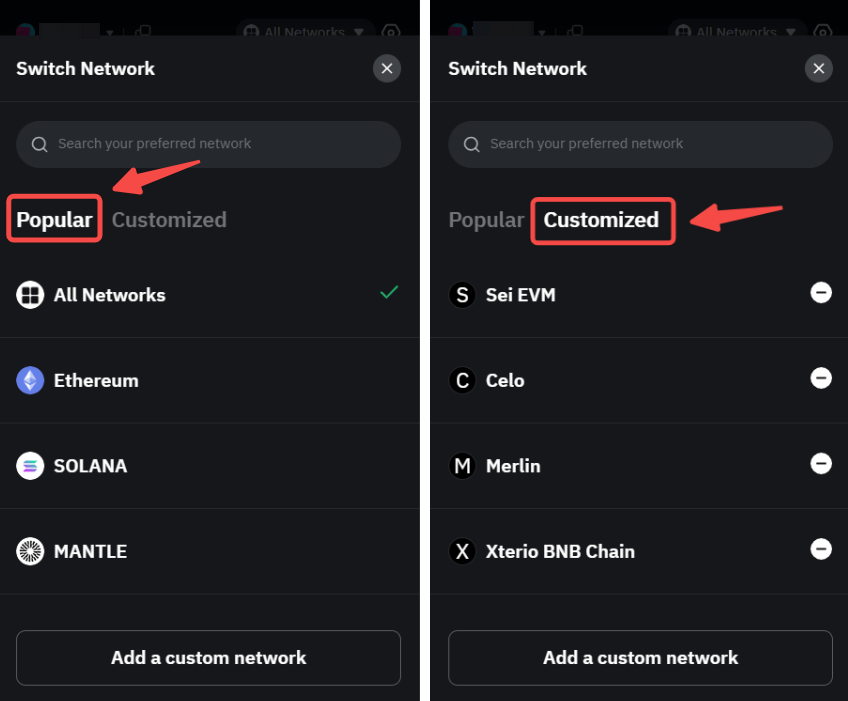Click the Merlin letter icon
Viewport: 848px width, 701px height.
462,466
